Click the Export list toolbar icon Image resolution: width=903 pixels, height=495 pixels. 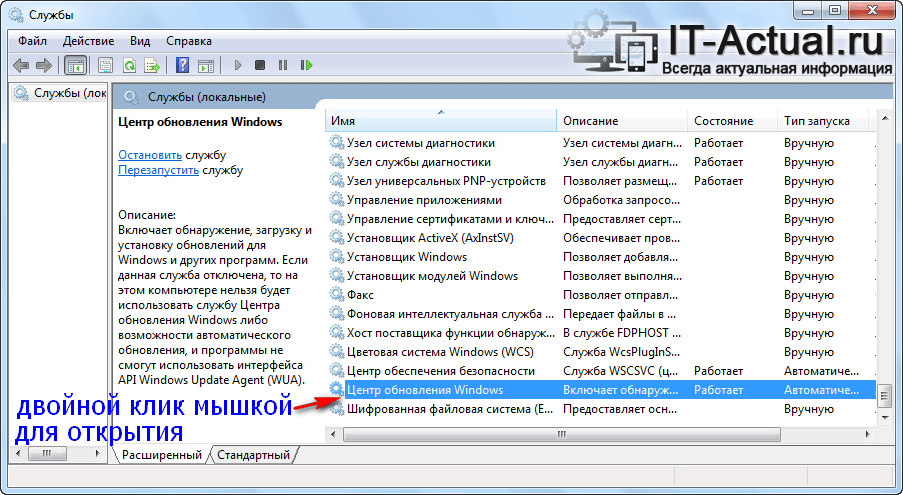151,65
